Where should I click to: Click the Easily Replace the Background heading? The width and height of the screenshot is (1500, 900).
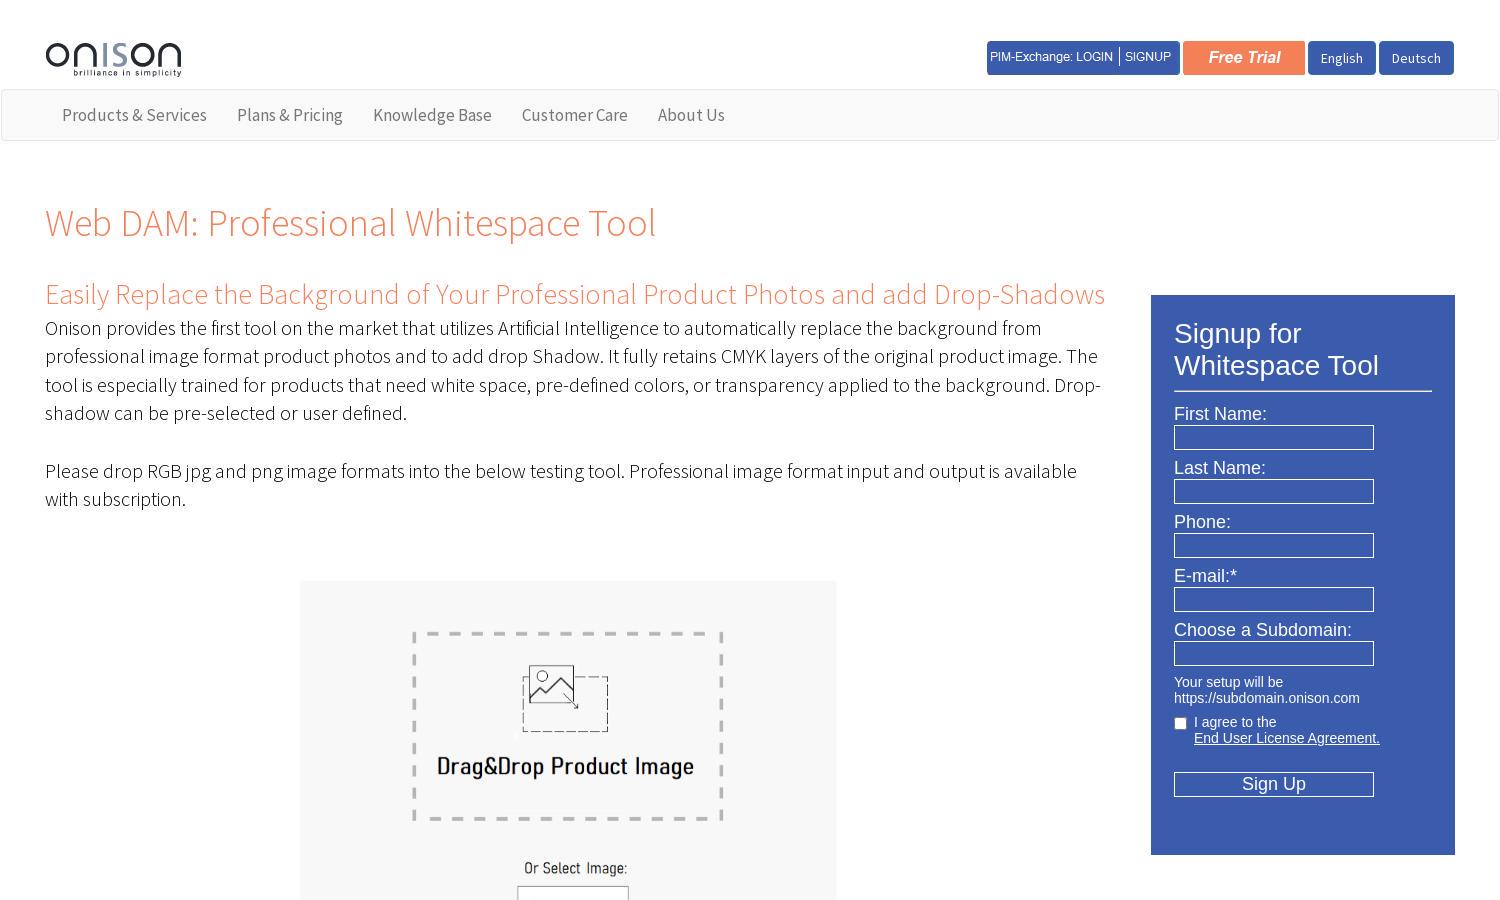[575, 294]
